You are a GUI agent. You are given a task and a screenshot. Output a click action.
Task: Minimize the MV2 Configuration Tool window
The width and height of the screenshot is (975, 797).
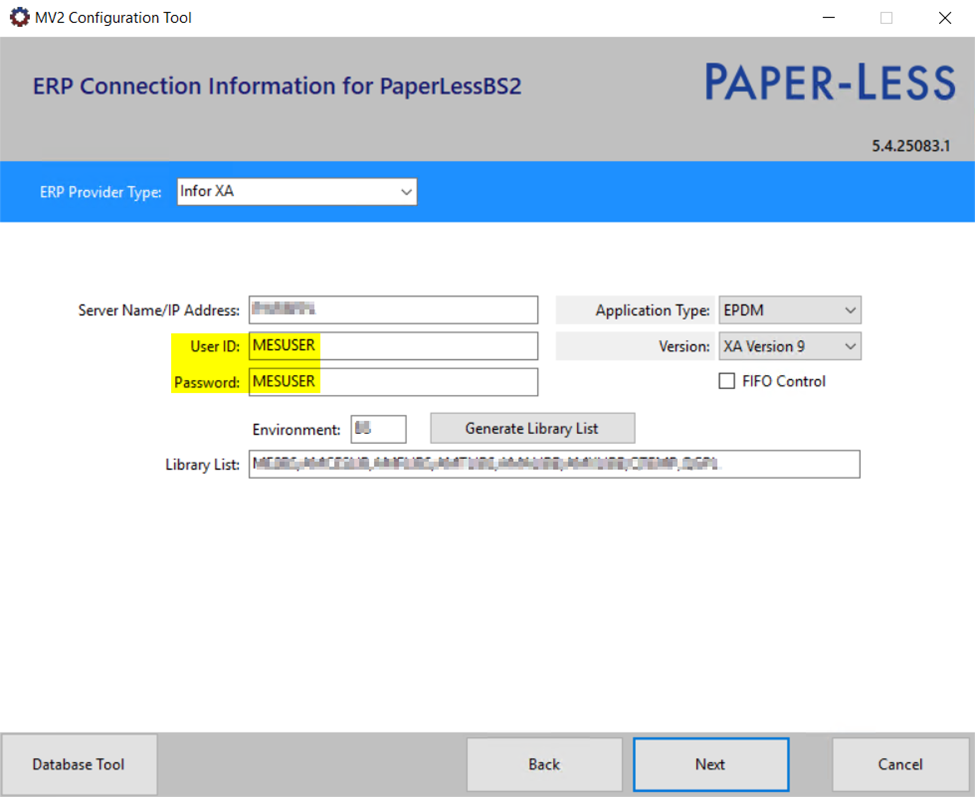tap(828, 17)
